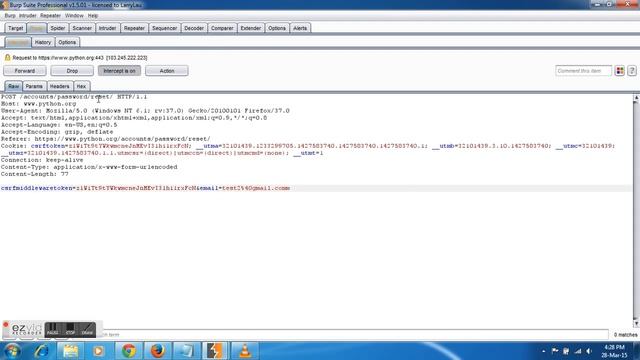Click the Content-Length: 77 header line
Screen dimensions: 640x360
pyautogui.click(x=35, y=174)
